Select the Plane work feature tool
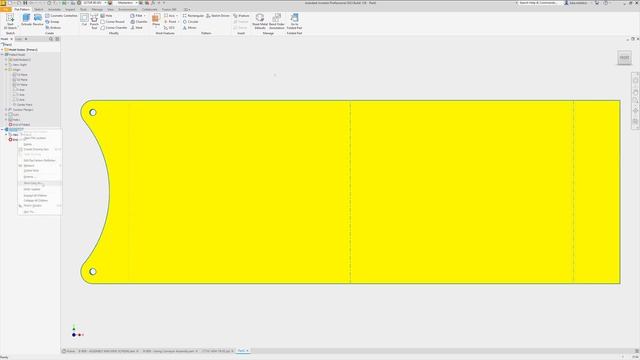Screen dimensions: 640x360 (x=156, y=20)
